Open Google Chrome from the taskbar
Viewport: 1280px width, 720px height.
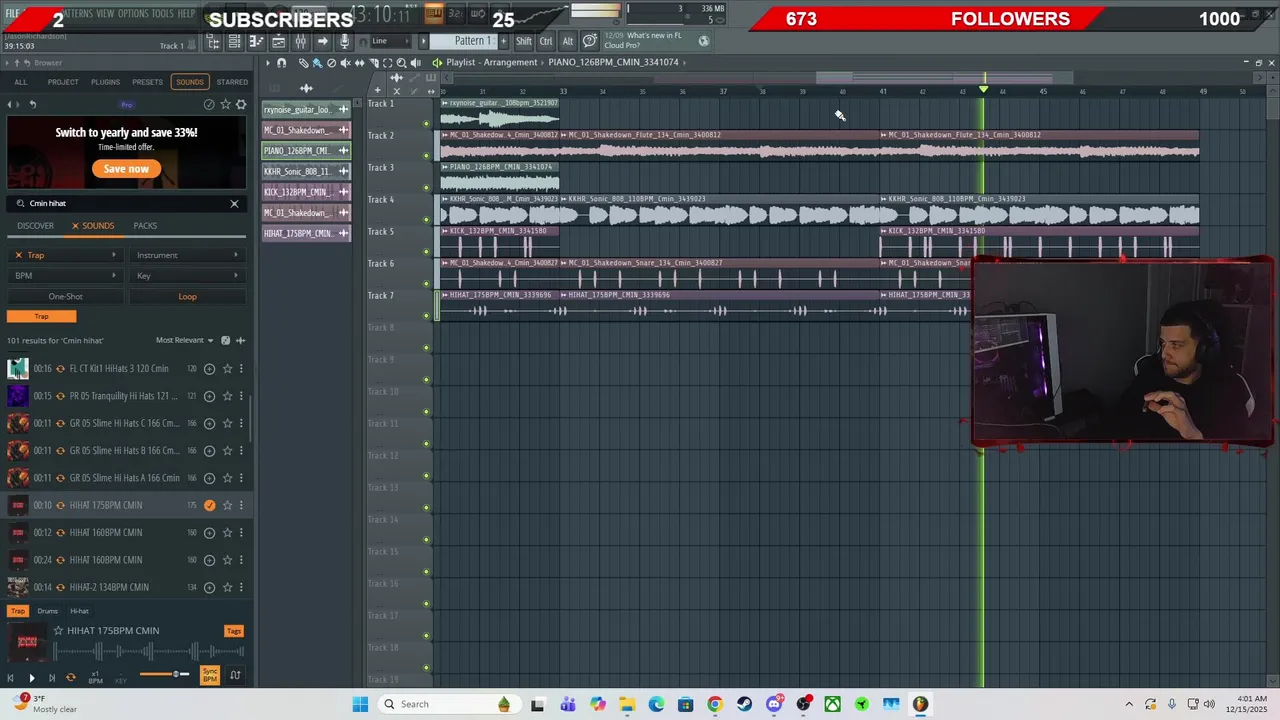coord(714,704)
